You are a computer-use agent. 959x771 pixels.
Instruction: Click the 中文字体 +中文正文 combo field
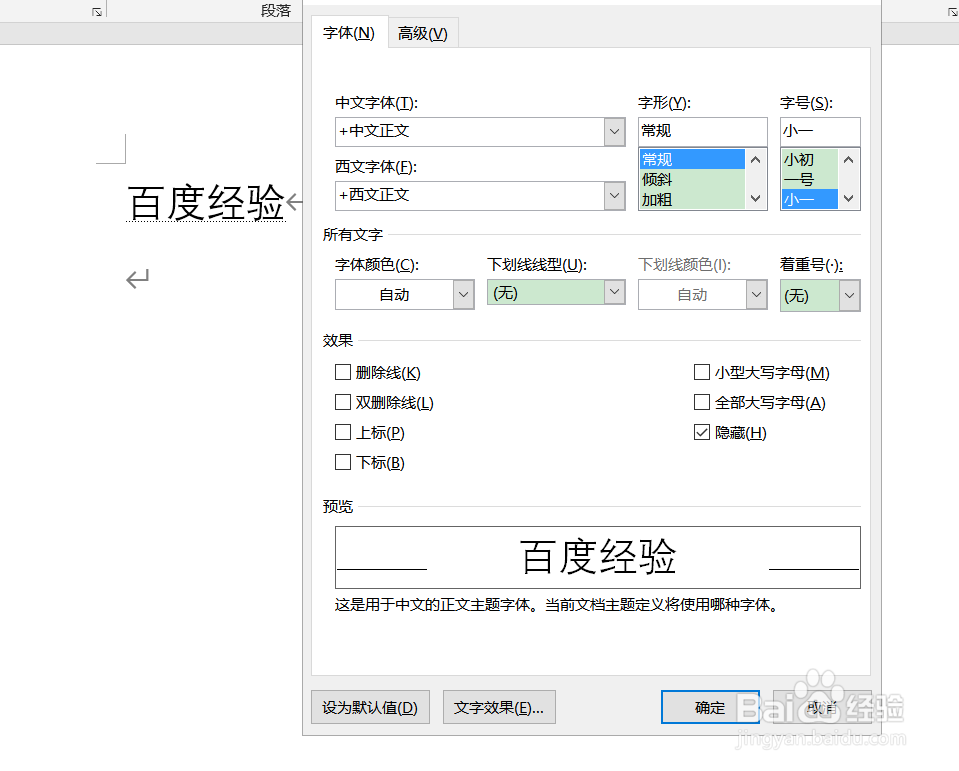[480, 131]
